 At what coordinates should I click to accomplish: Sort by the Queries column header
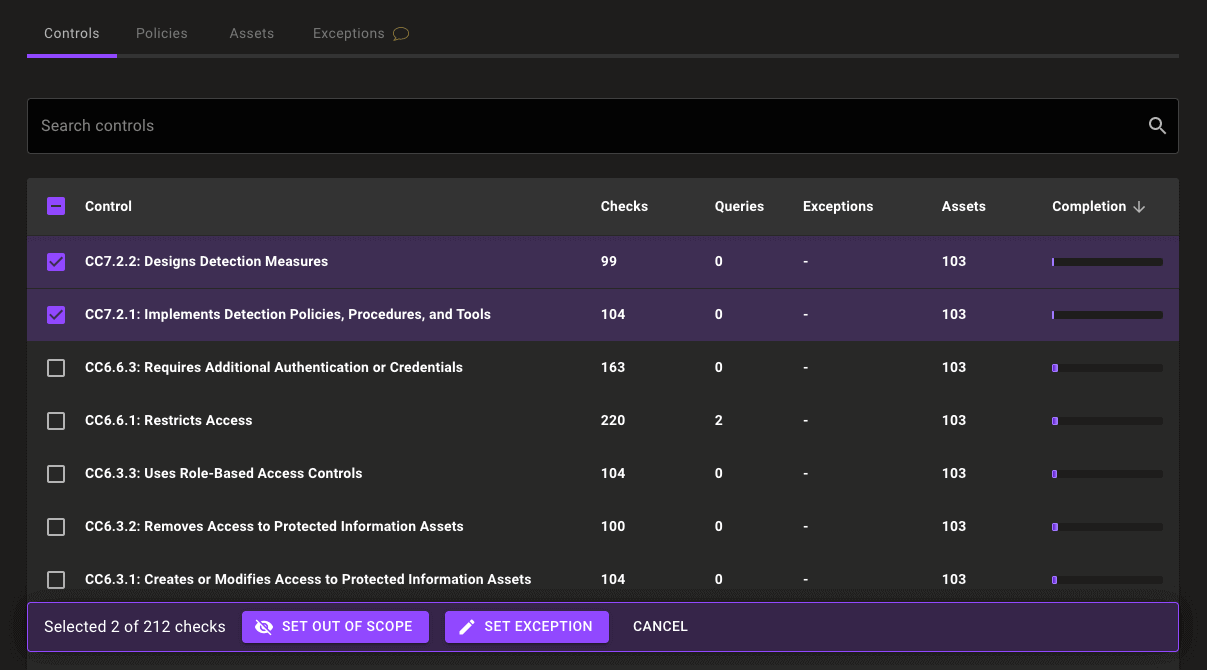tap(739, 207)
